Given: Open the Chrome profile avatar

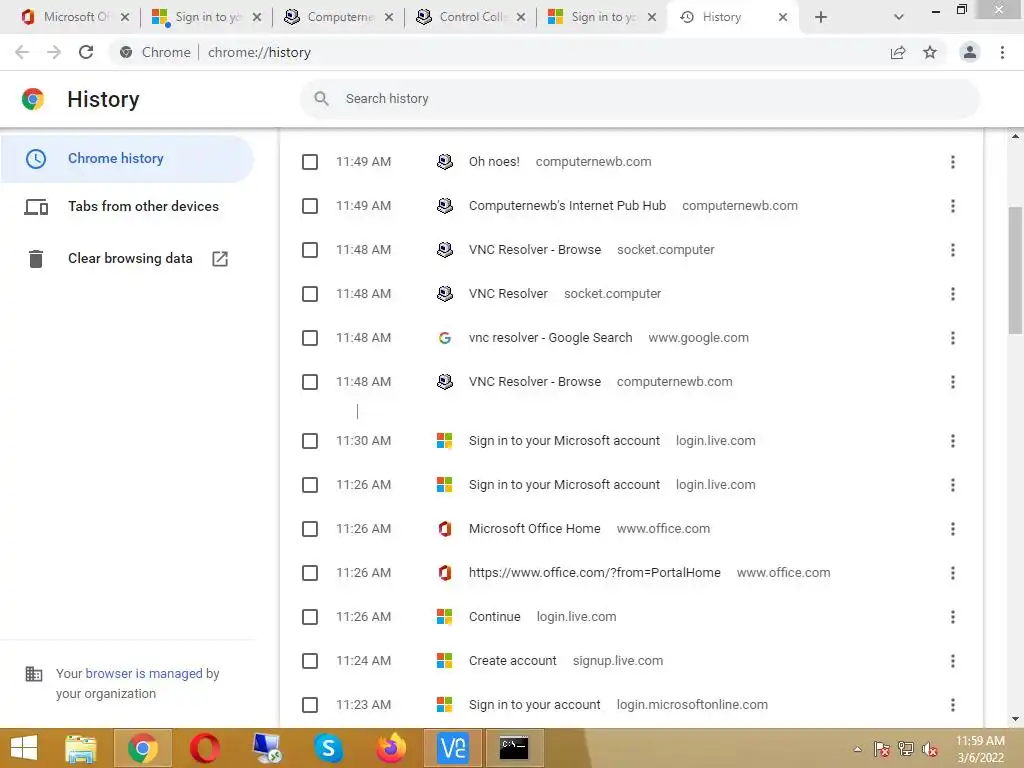Looking at the screenshot, I should (x=970, y=52).
